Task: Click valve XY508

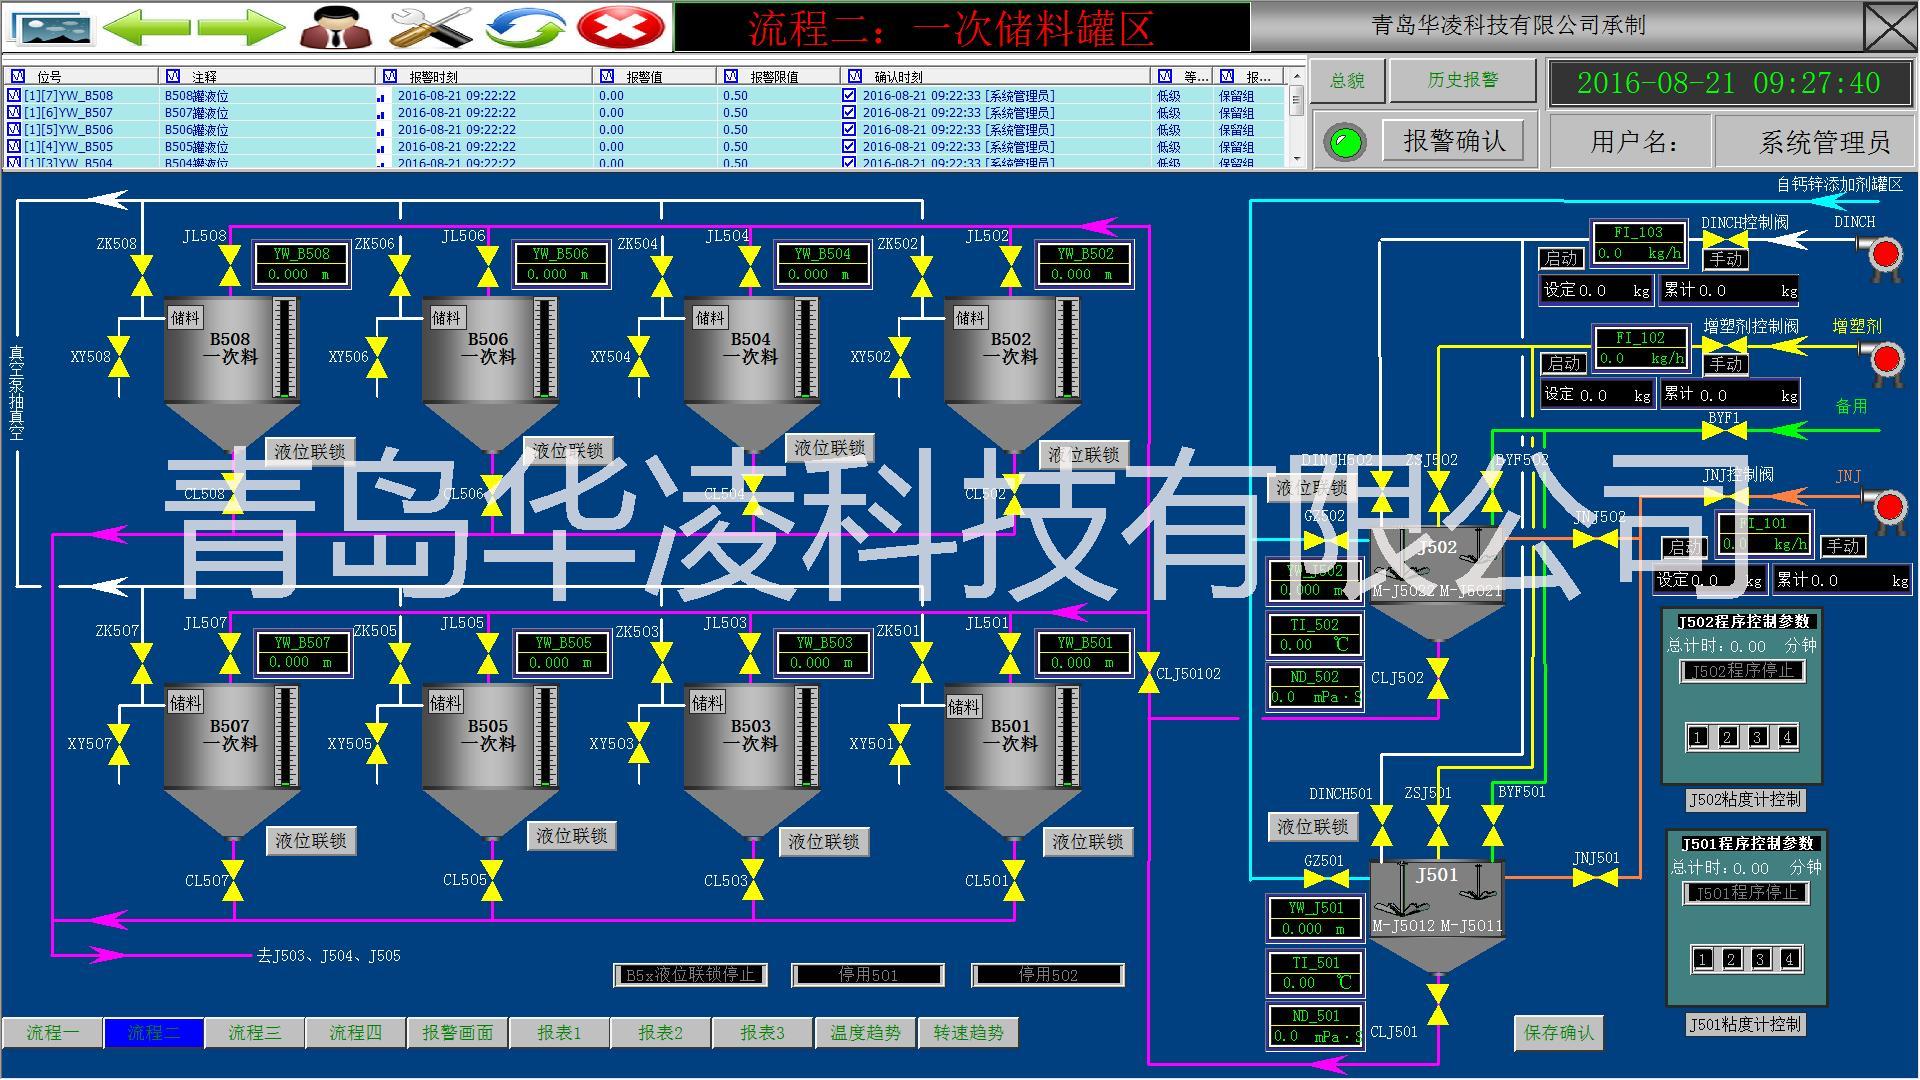Action: [119, 356]
